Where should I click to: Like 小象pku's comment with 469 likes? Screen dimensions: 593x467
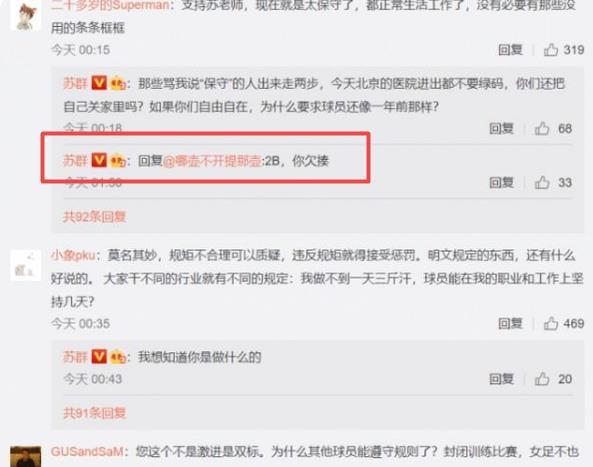pyautogui.click(x=551, y=324)
